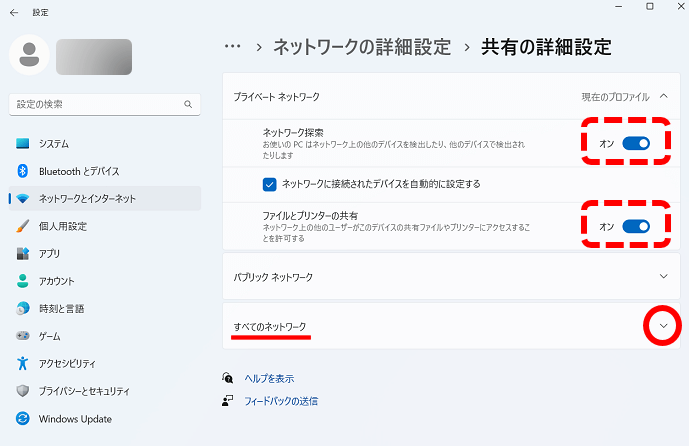Open 時刻と言語 settings
692x446 pixels.
61,309
